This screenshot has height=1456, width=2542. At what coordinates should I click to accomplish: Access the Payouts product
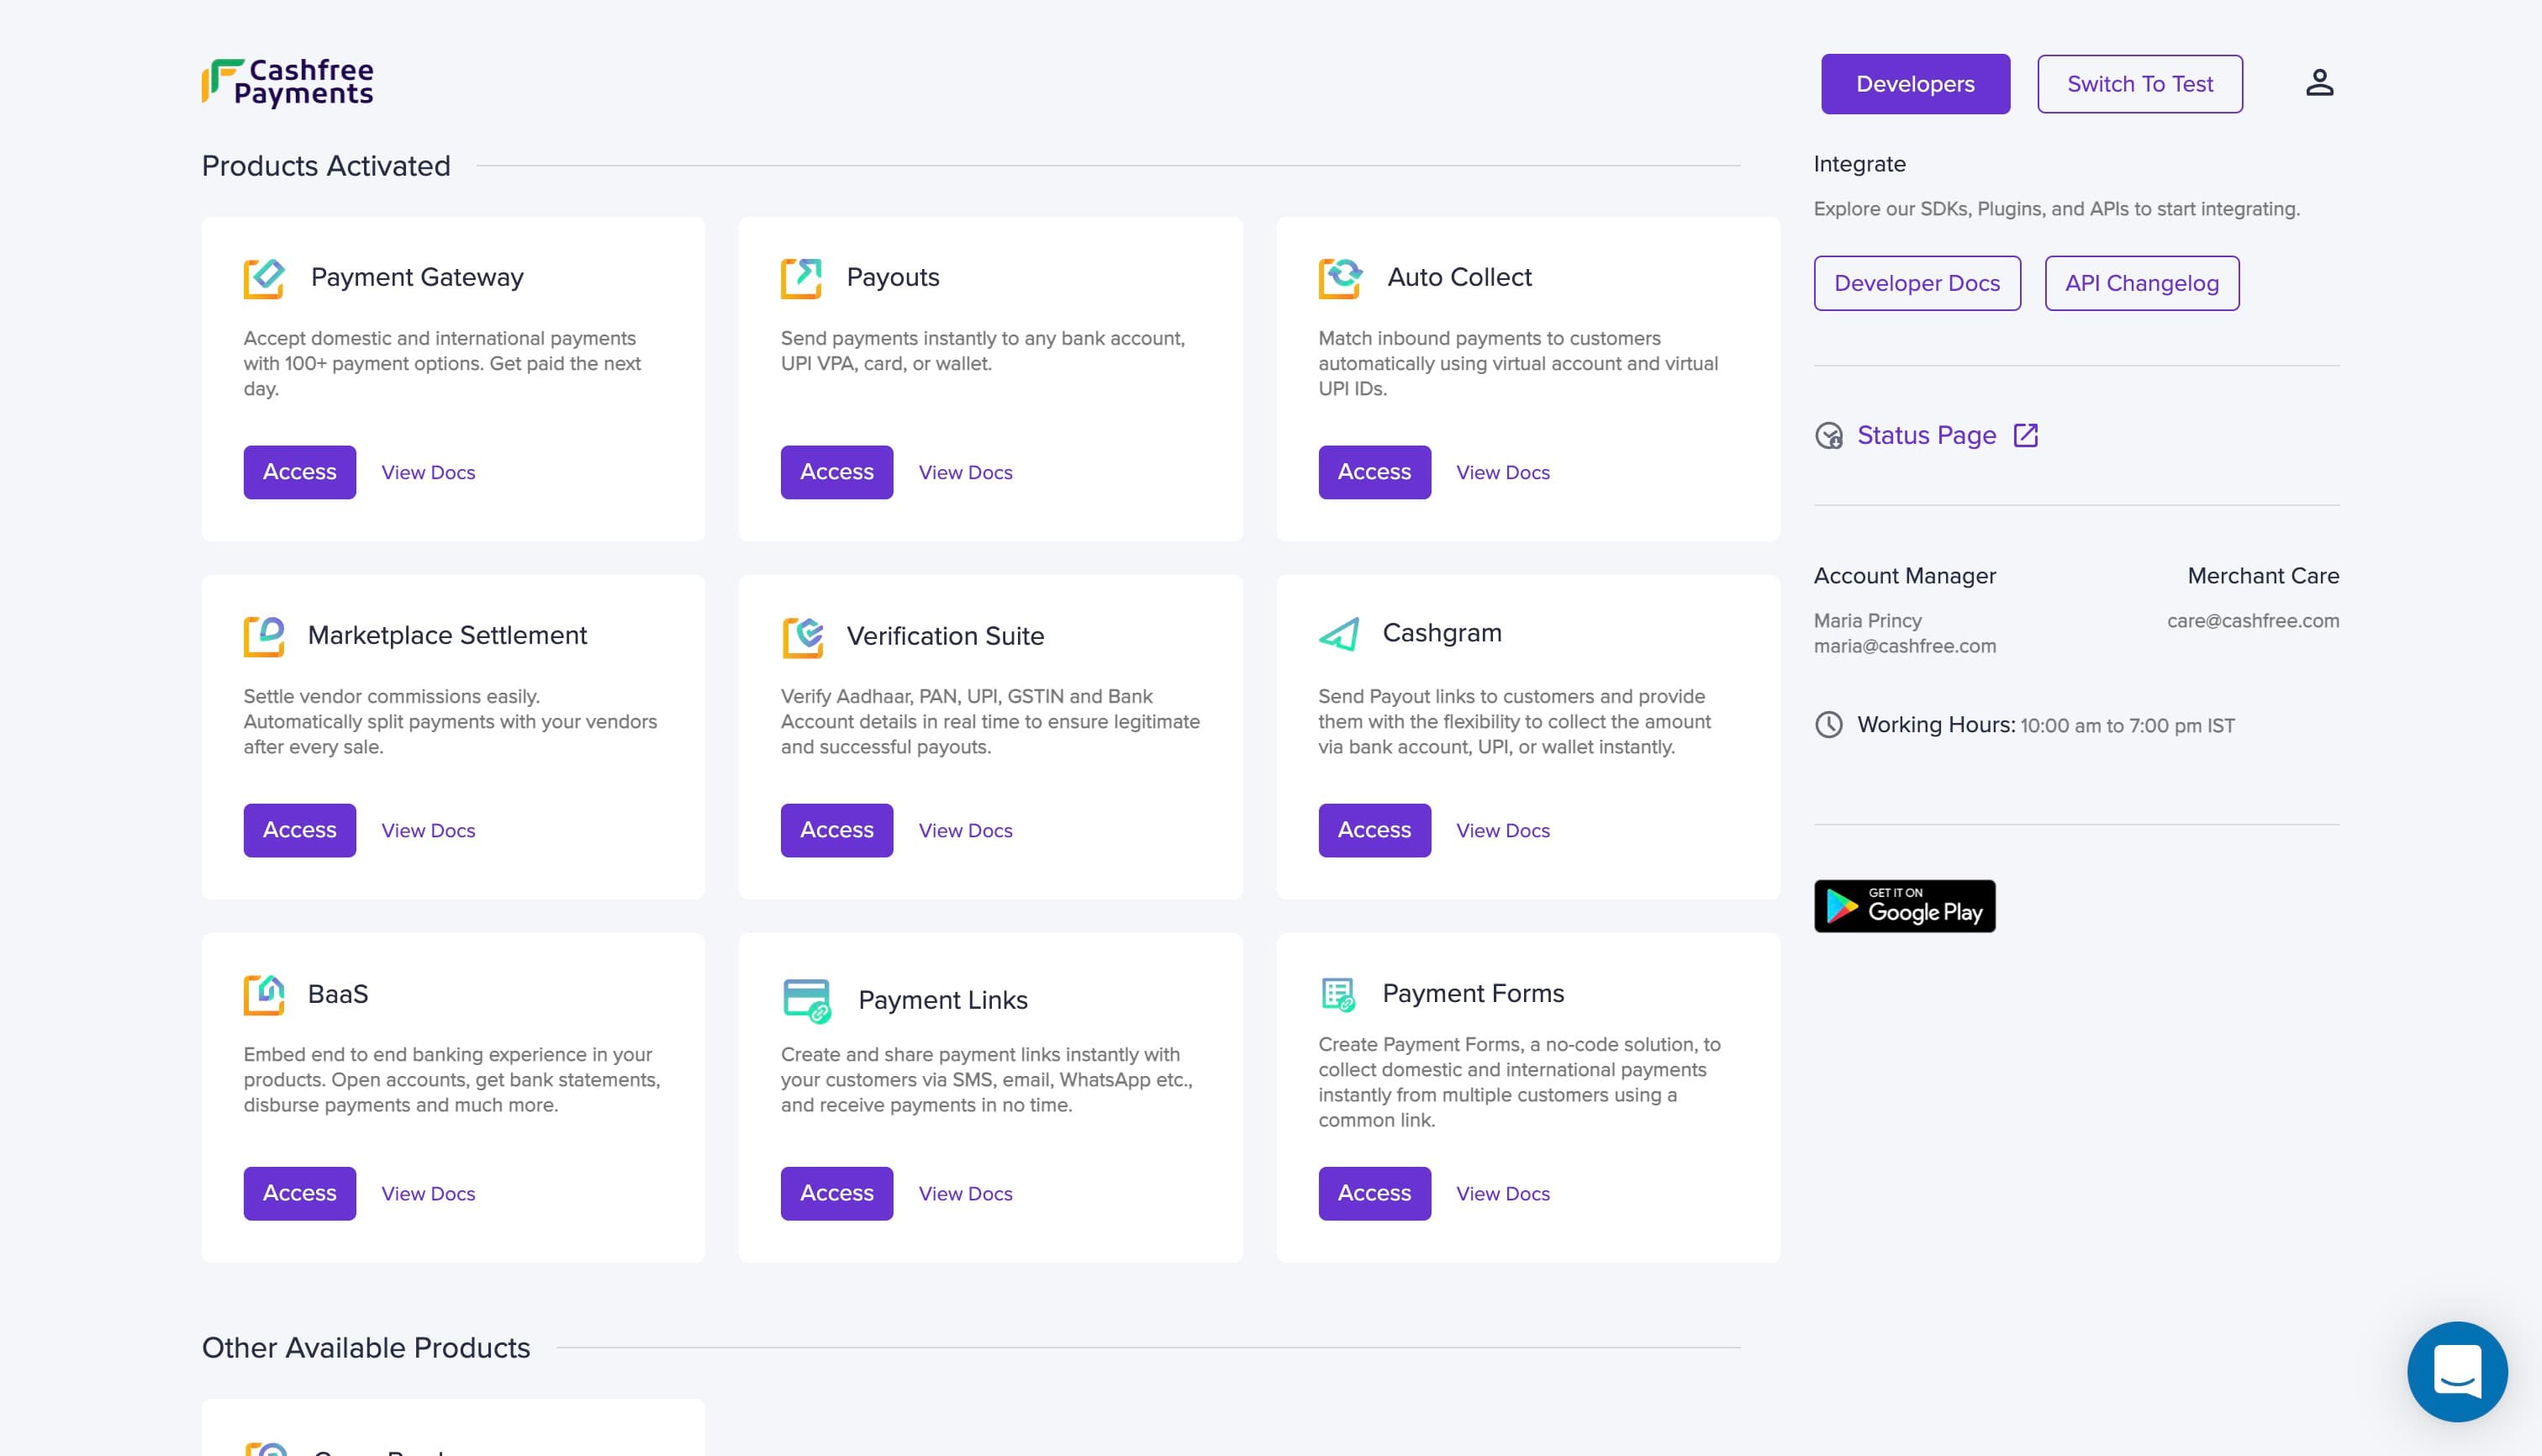[836, 472]
